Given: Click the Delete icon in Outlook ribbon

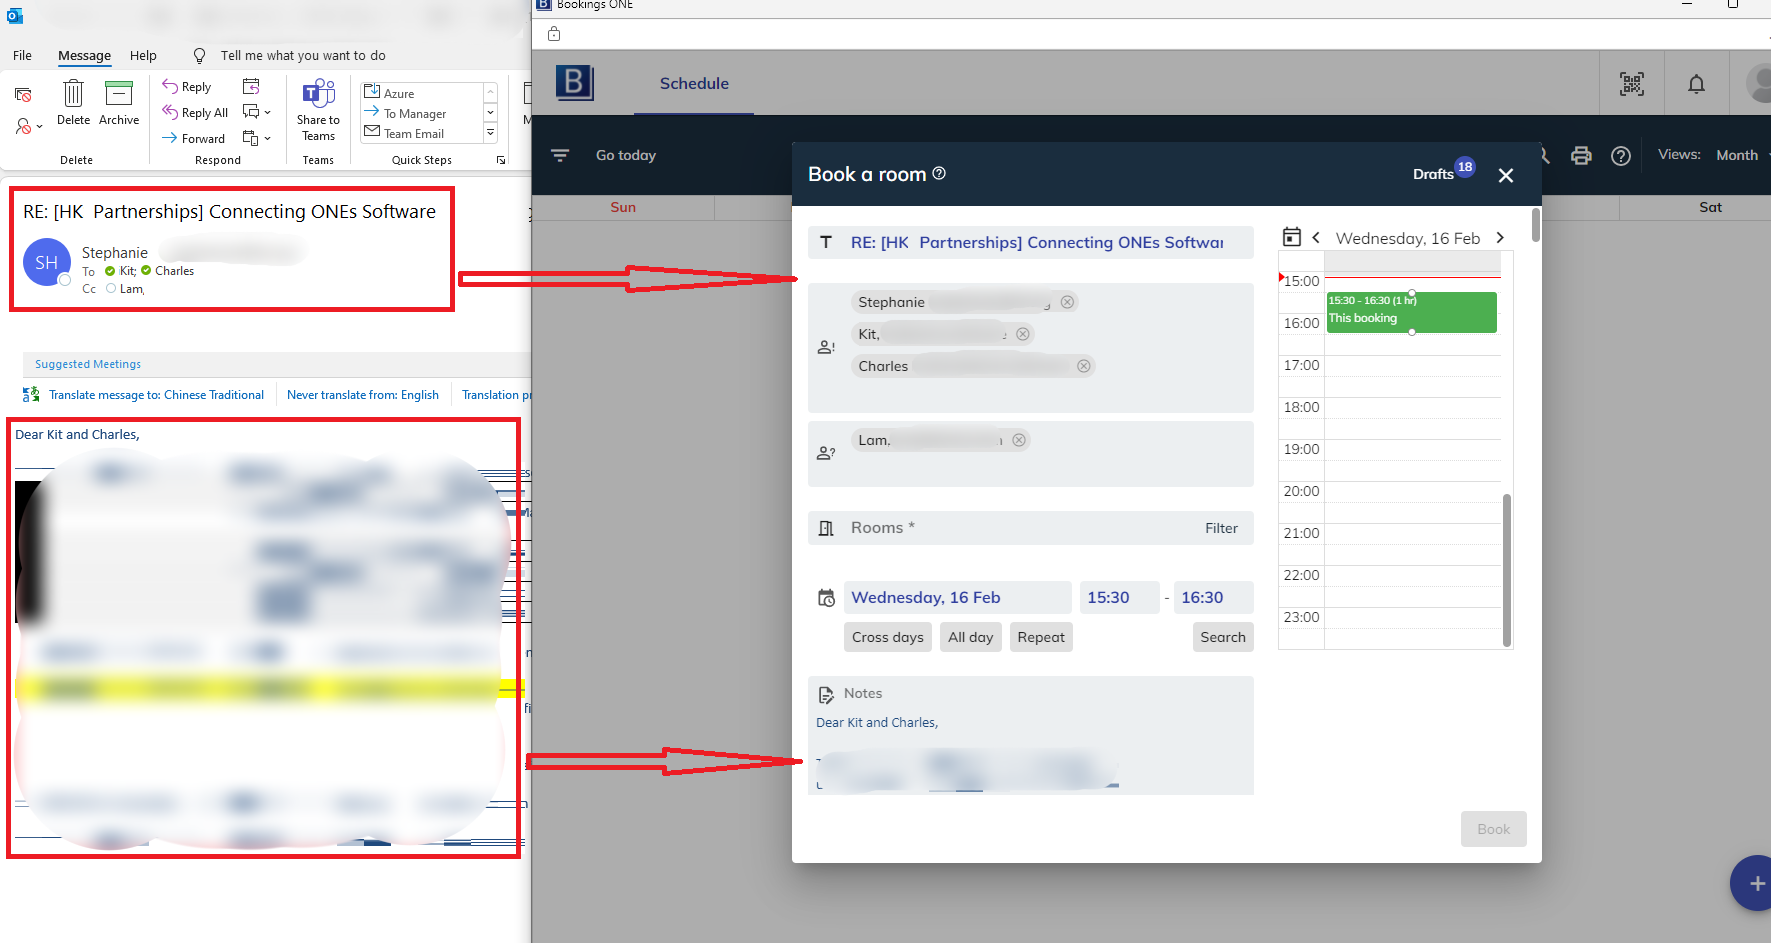Looking at the screenshot, I should point(73,95).
